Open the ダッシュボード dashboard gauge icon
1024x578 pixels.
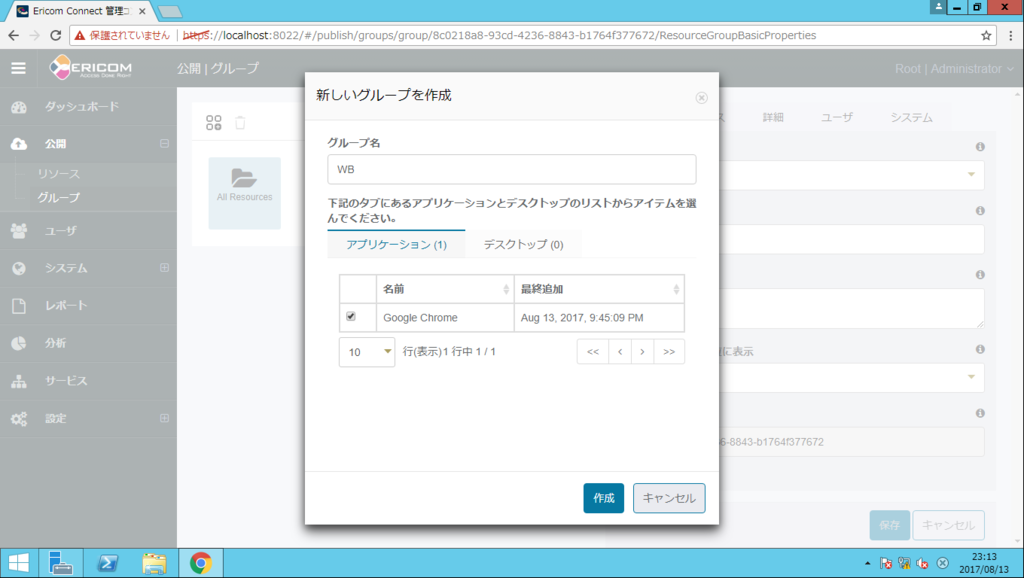(x=20, y=105)
